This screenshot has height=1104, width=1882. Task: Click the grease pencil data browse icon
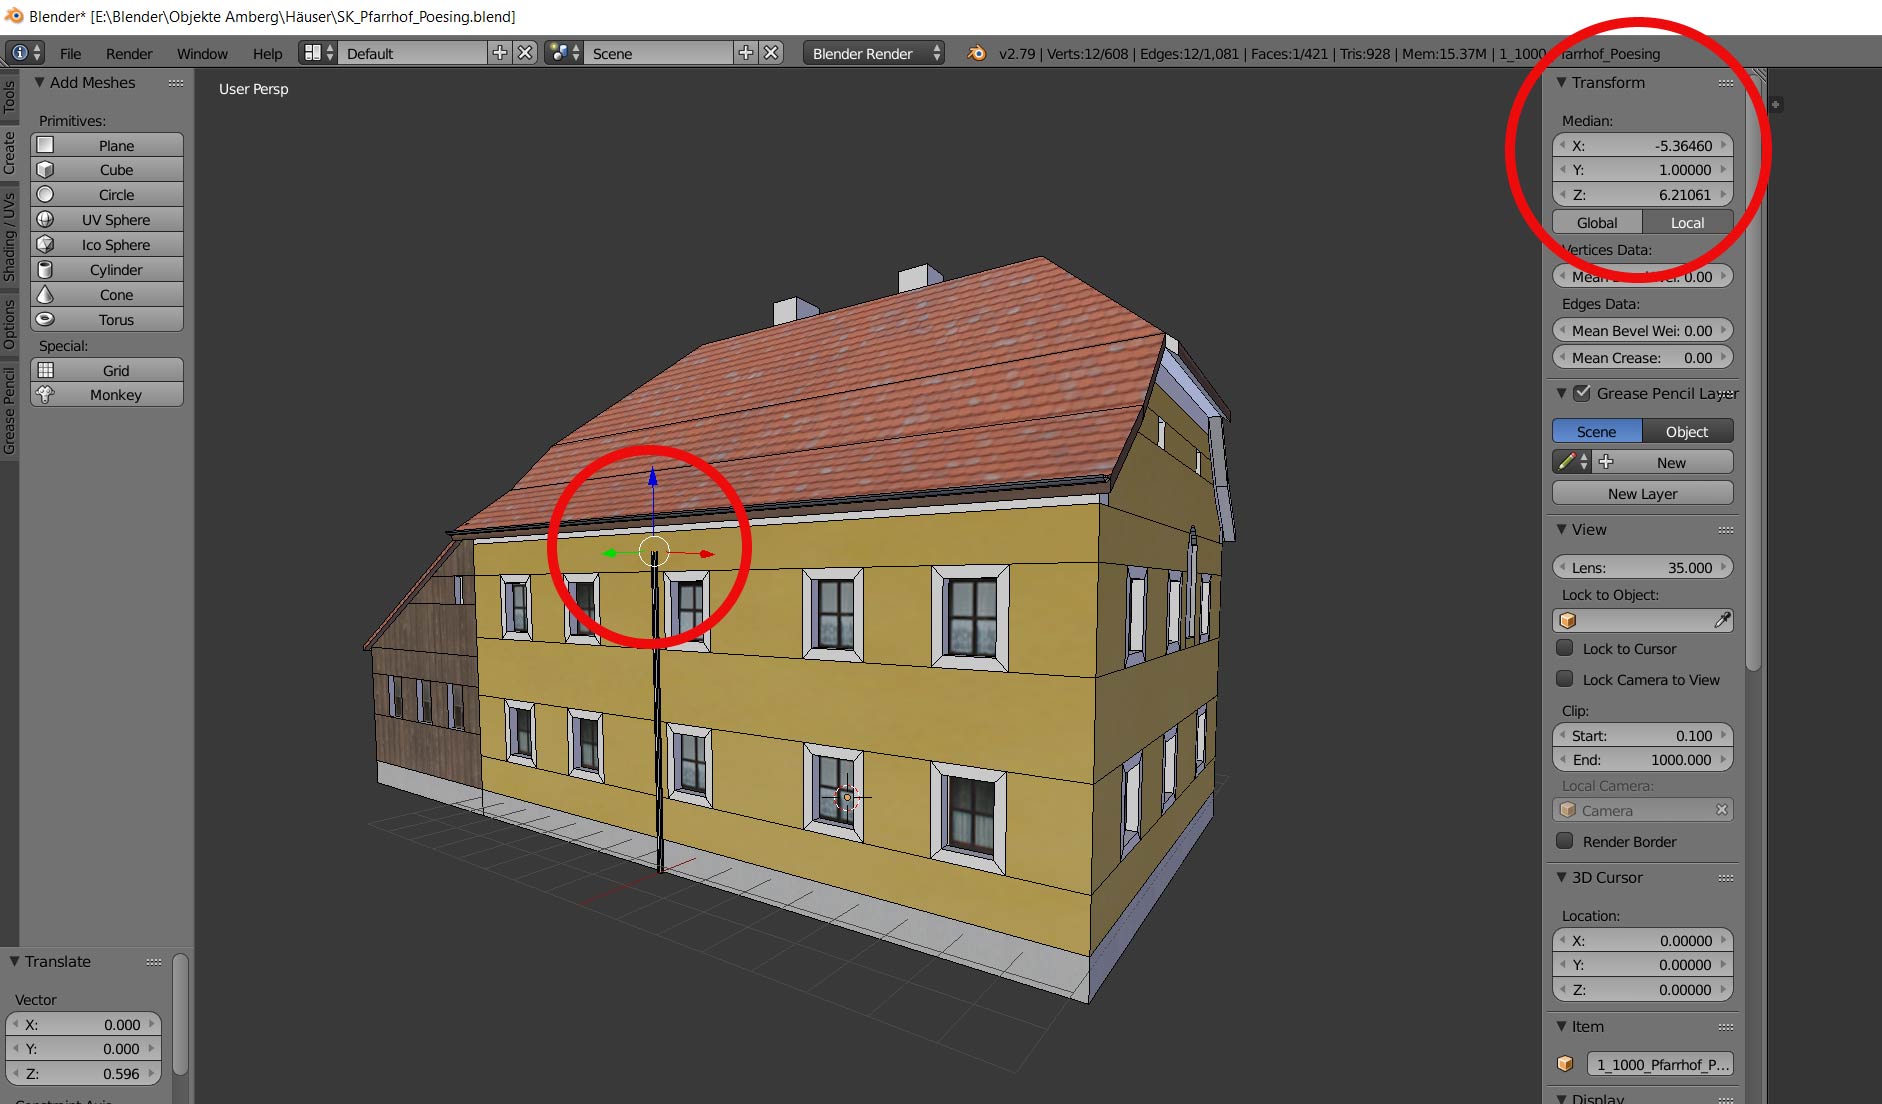pos(1572,462)
